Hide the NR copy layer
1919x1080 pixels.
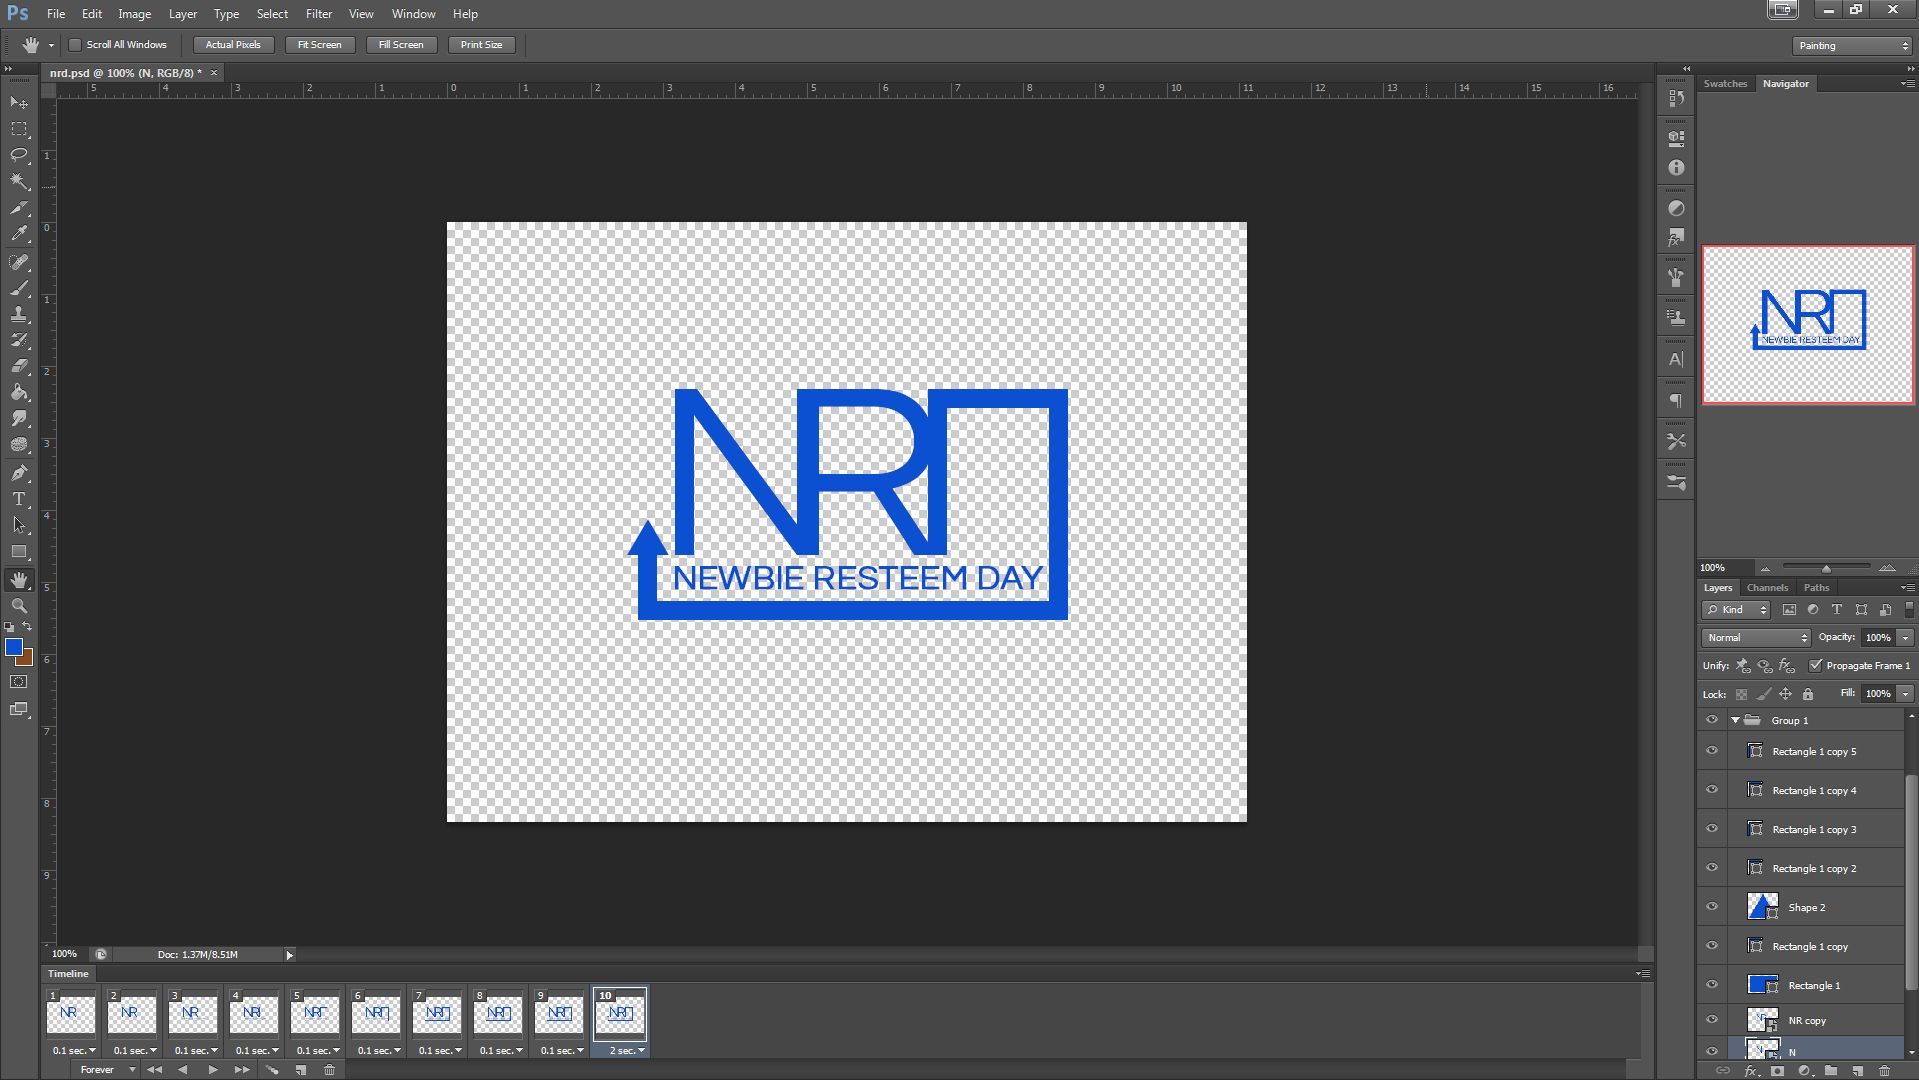[x=1712, y=1020]
